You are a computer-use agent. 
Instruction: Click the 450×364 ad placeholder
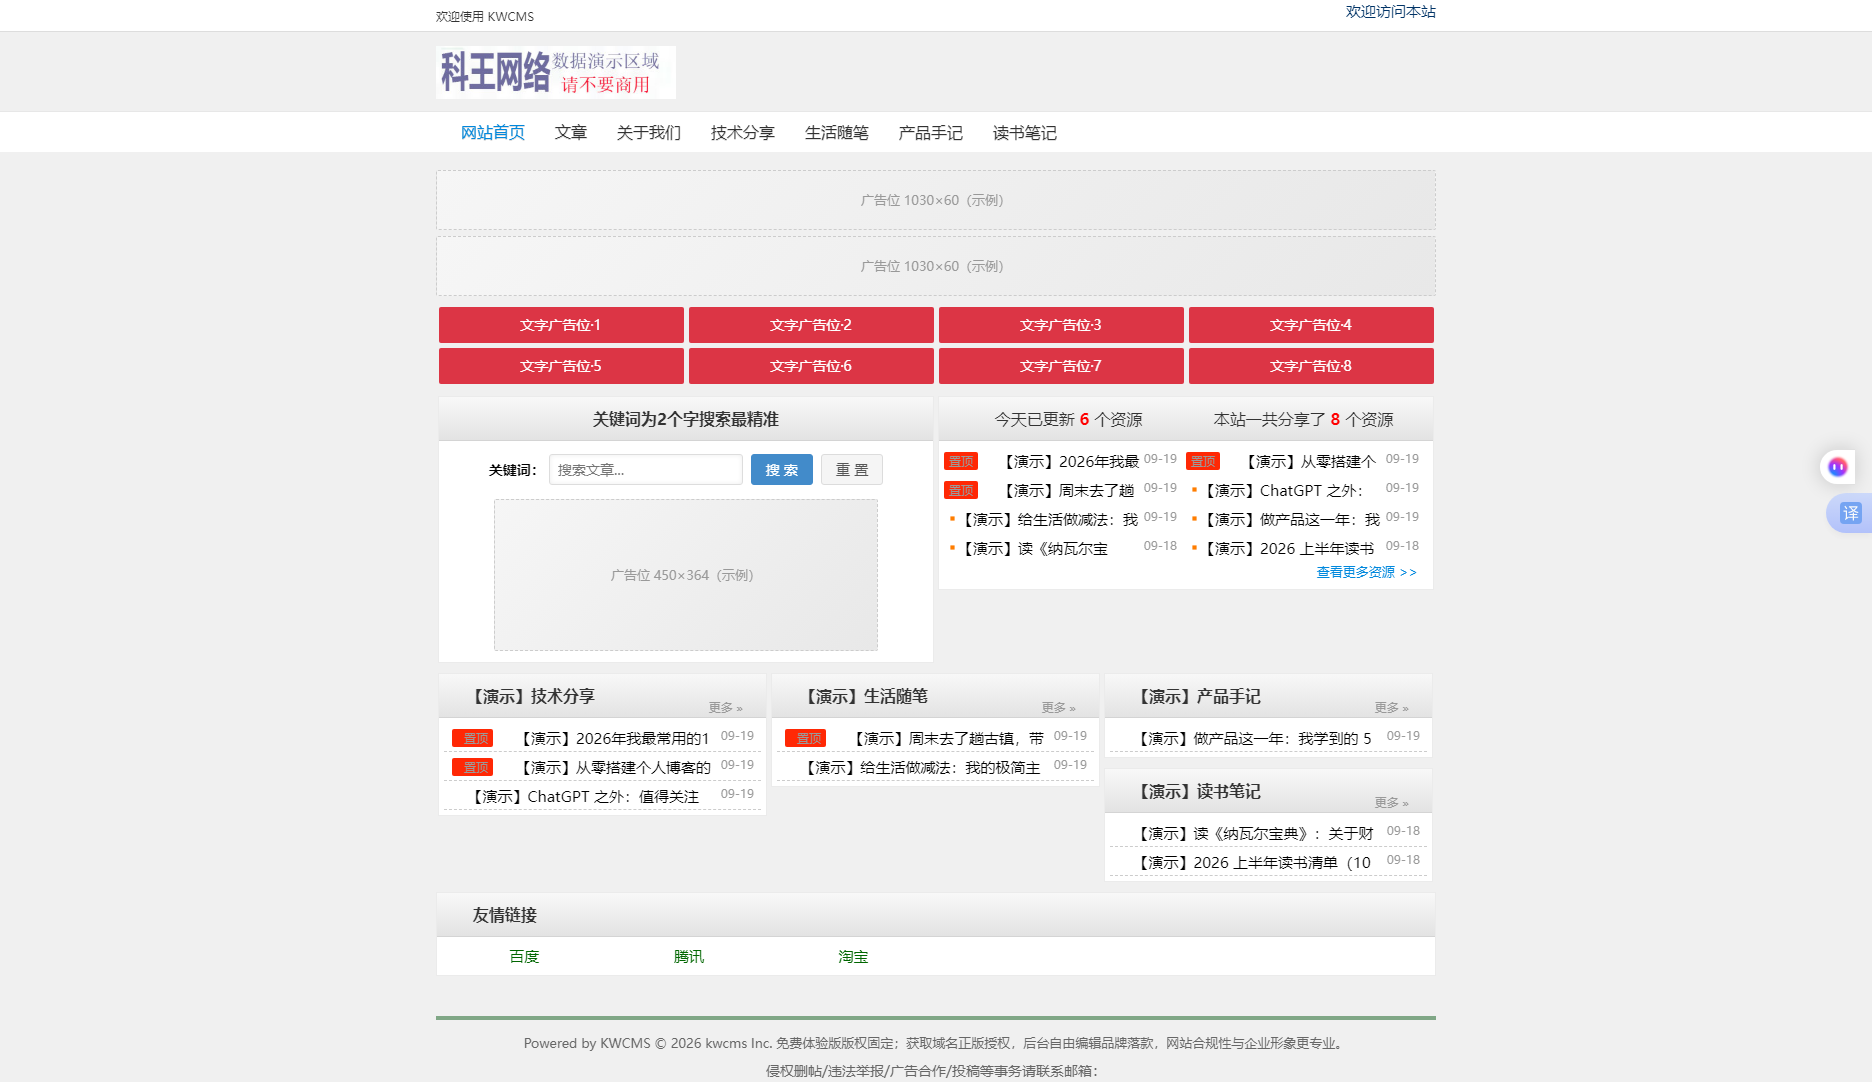pos(686,575)
